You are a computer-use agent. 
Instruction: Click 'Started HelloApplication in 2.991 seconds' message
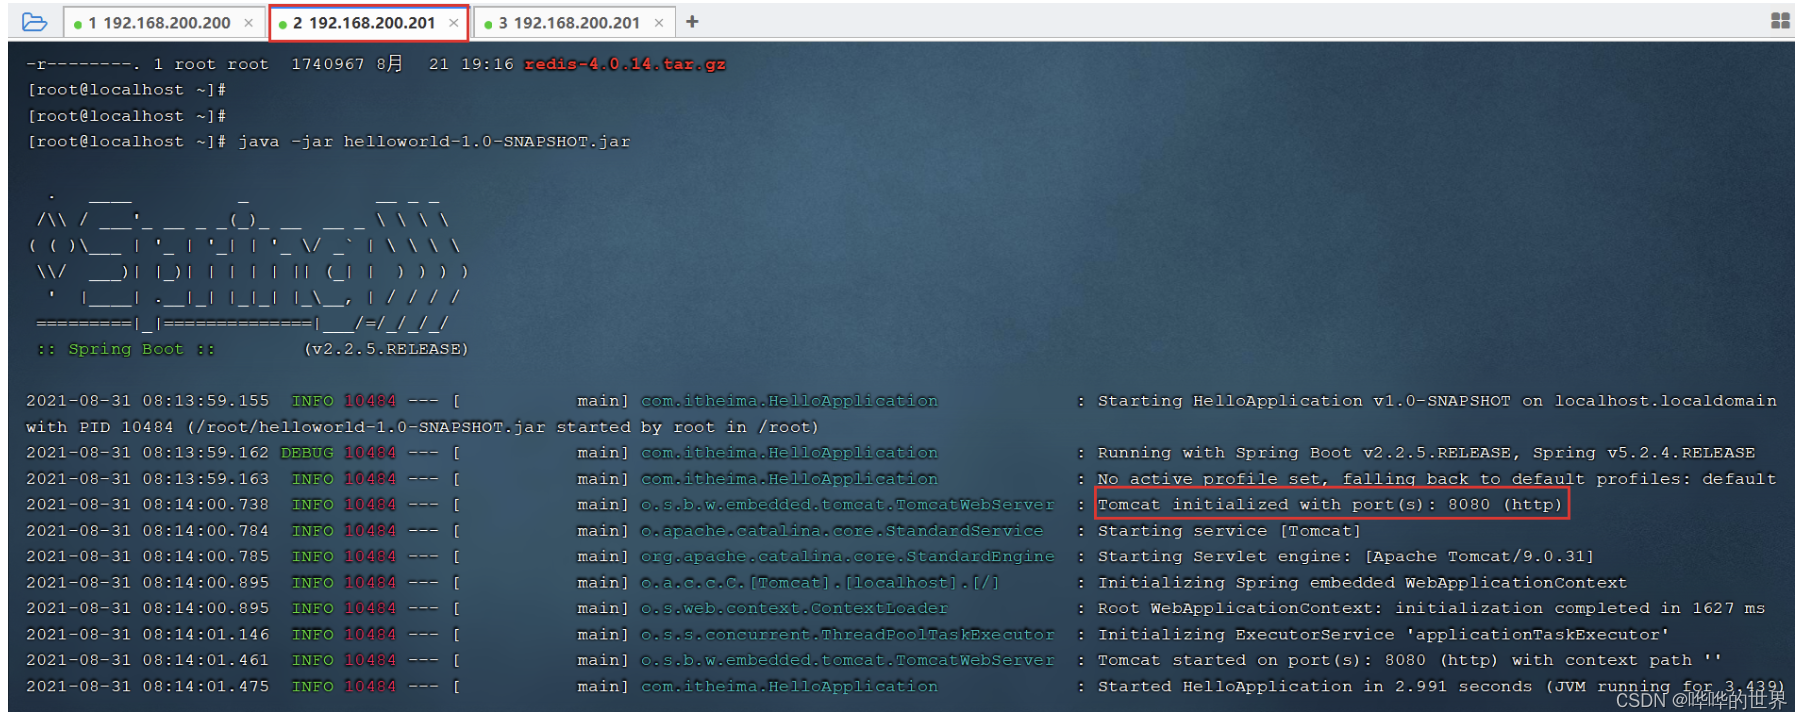click(1440, 686)
